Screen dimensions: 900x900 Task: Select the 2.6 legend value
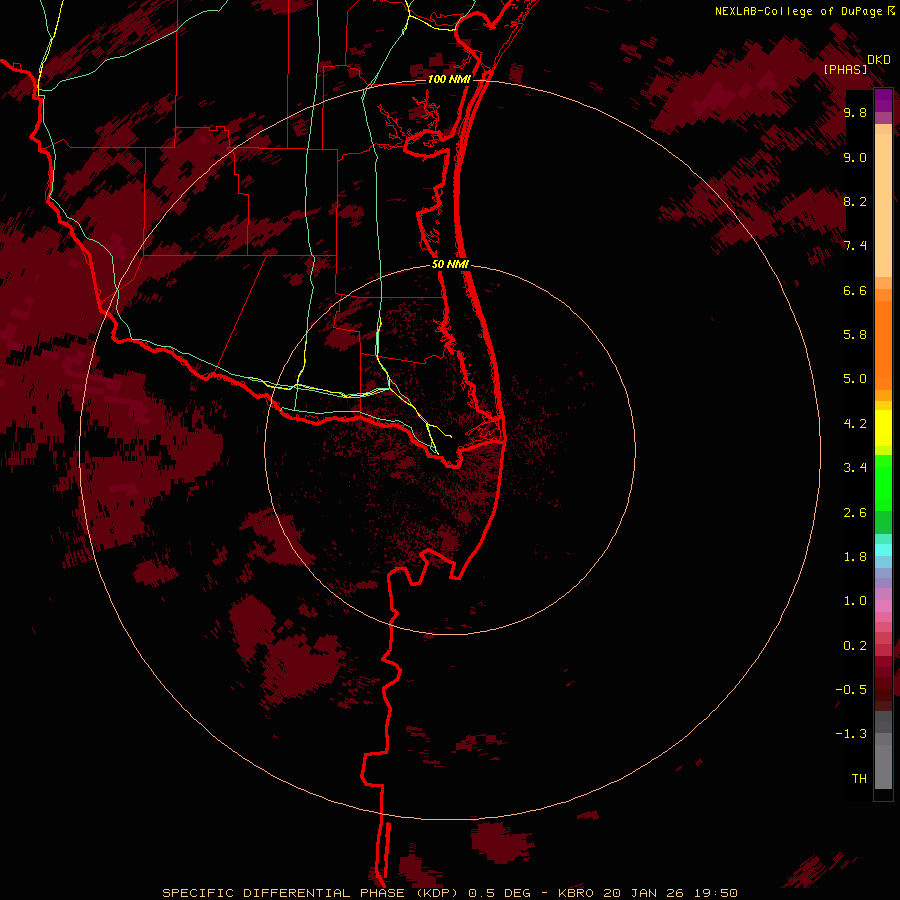click(x=855, y=513)
